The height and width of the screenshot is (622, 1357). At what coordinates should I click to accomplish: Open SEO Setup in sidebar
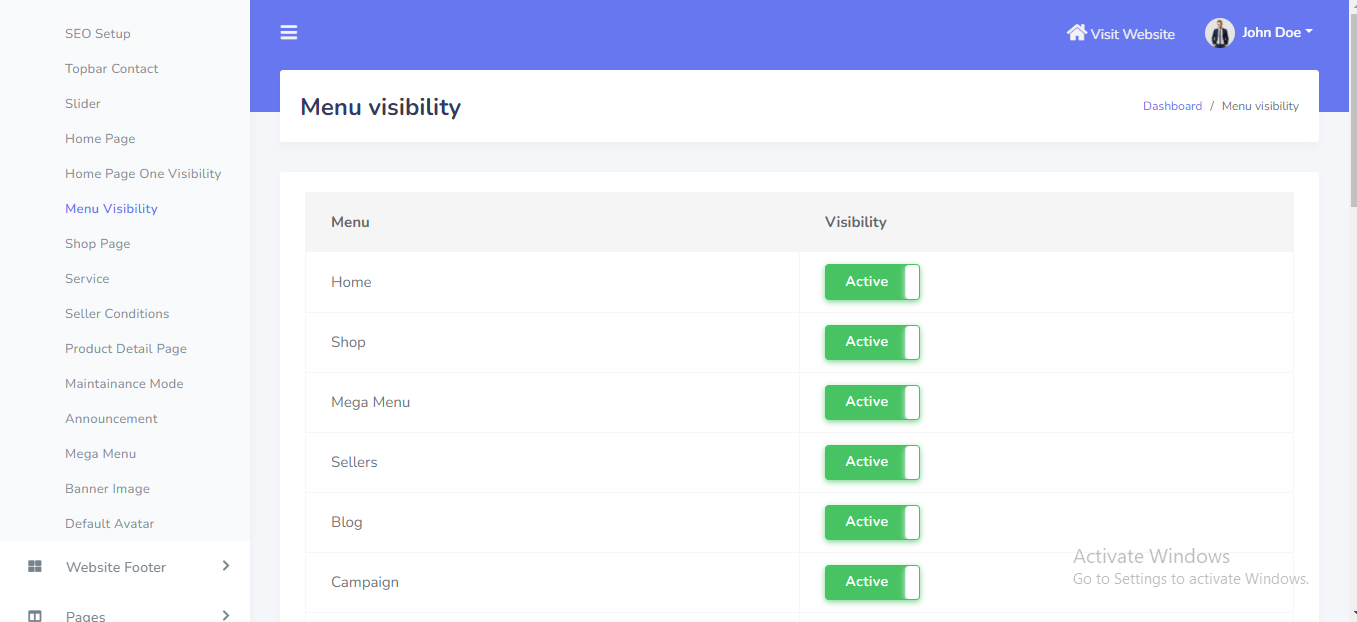[x=98, y=34]
